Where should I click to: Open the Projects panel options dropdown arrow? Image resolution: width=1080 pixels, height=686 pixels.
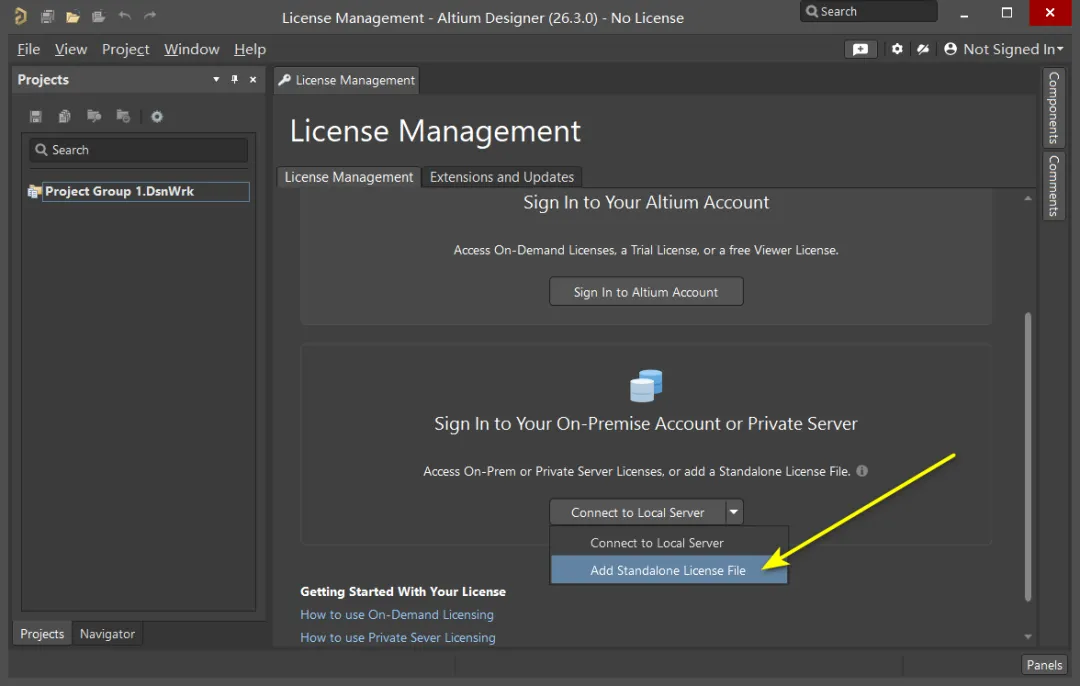[x=216, y=79]
